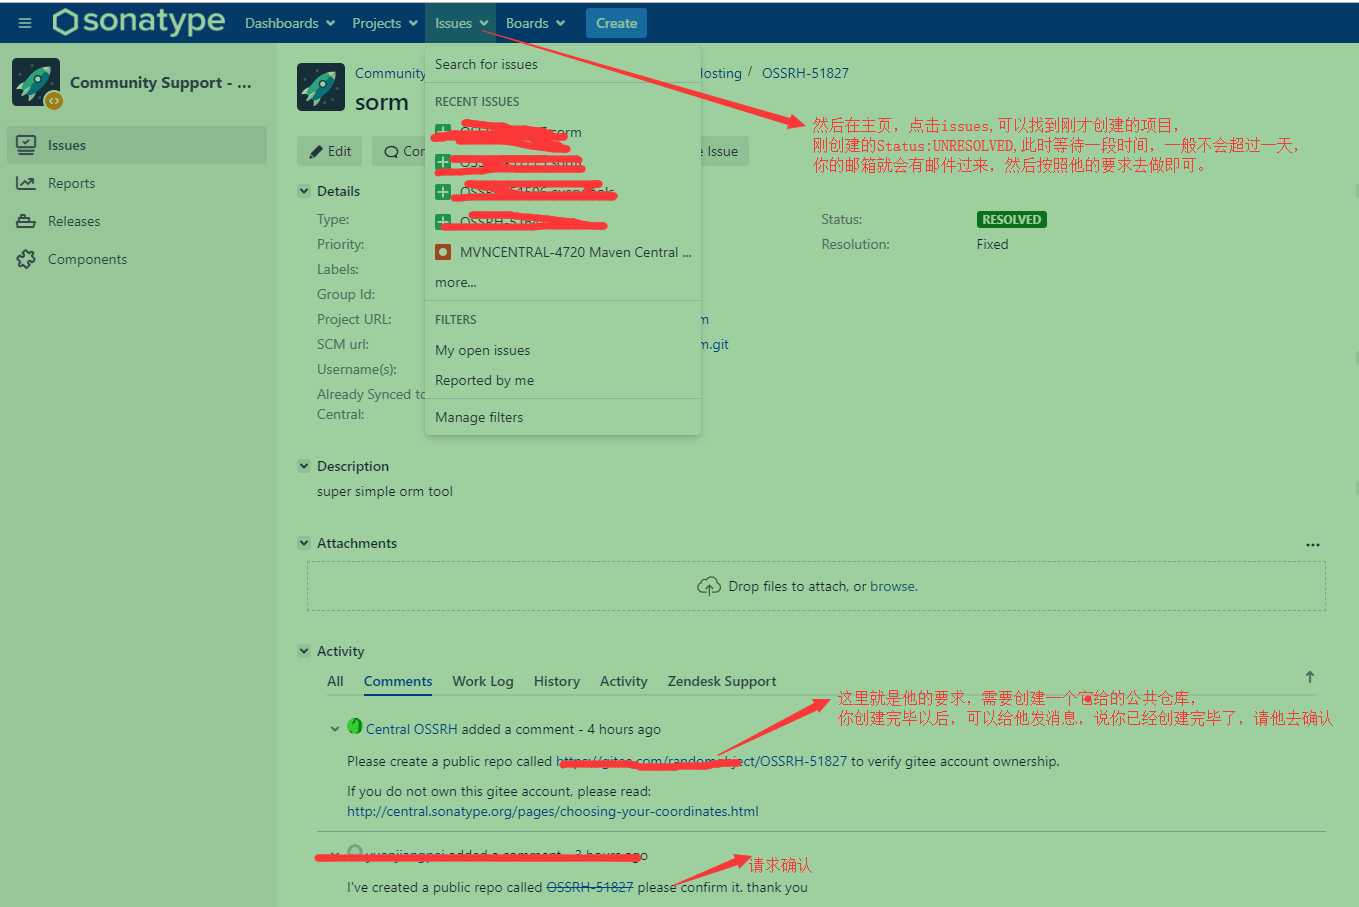Image resolution: width=1359 pixels, height=907 pixels.
Task: Select Reported by me filter
Action: 563,380
